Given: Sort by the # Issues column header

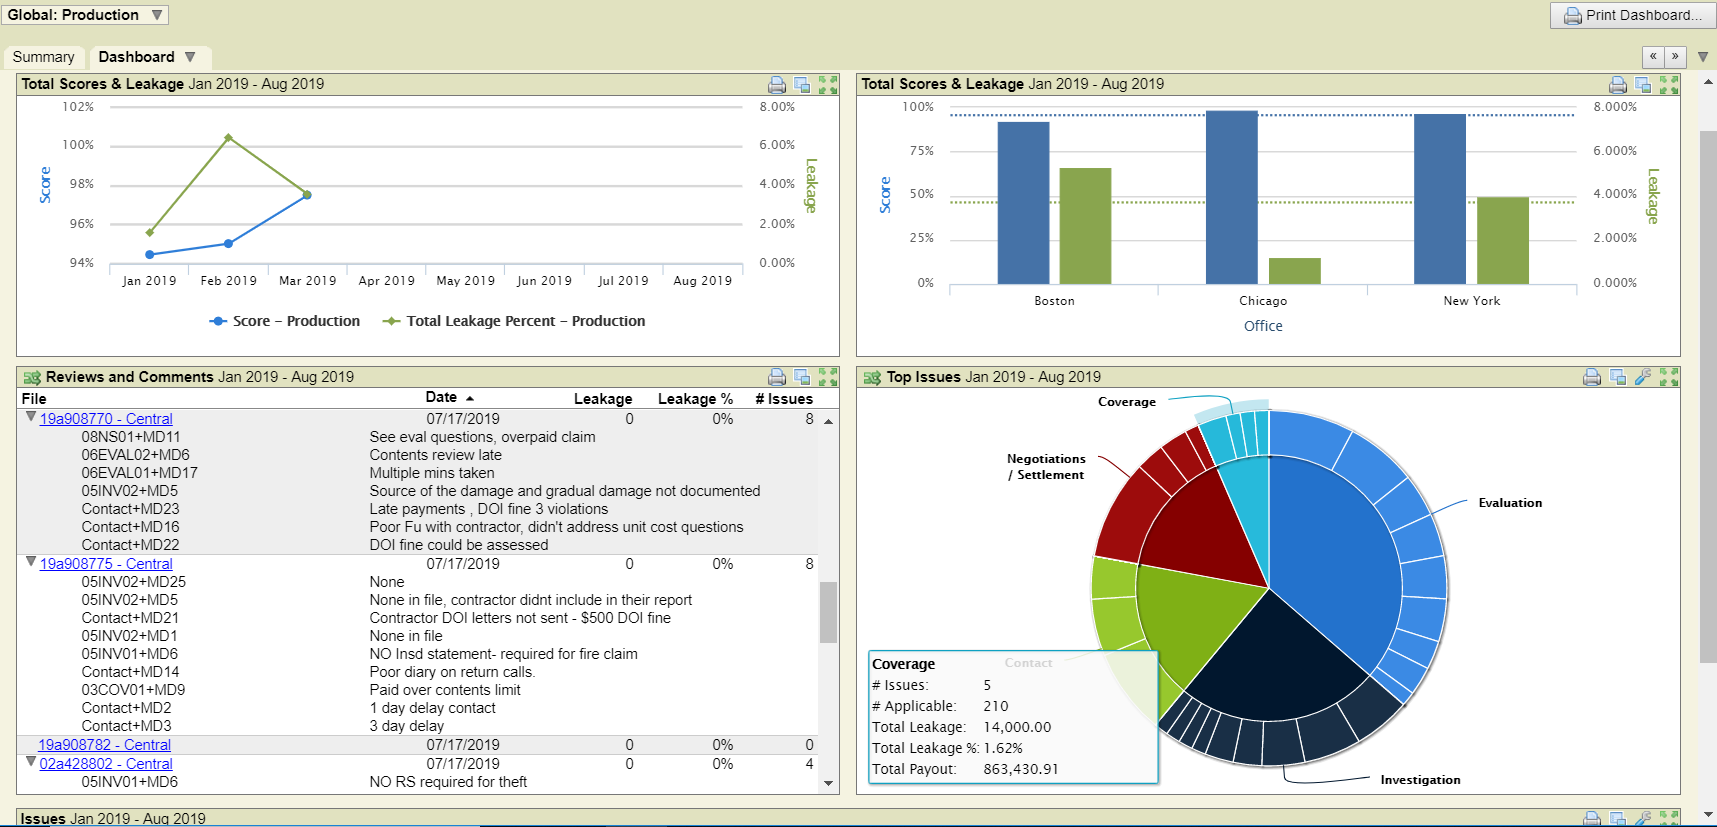Looking at the screenshot, I should (784, 398).
